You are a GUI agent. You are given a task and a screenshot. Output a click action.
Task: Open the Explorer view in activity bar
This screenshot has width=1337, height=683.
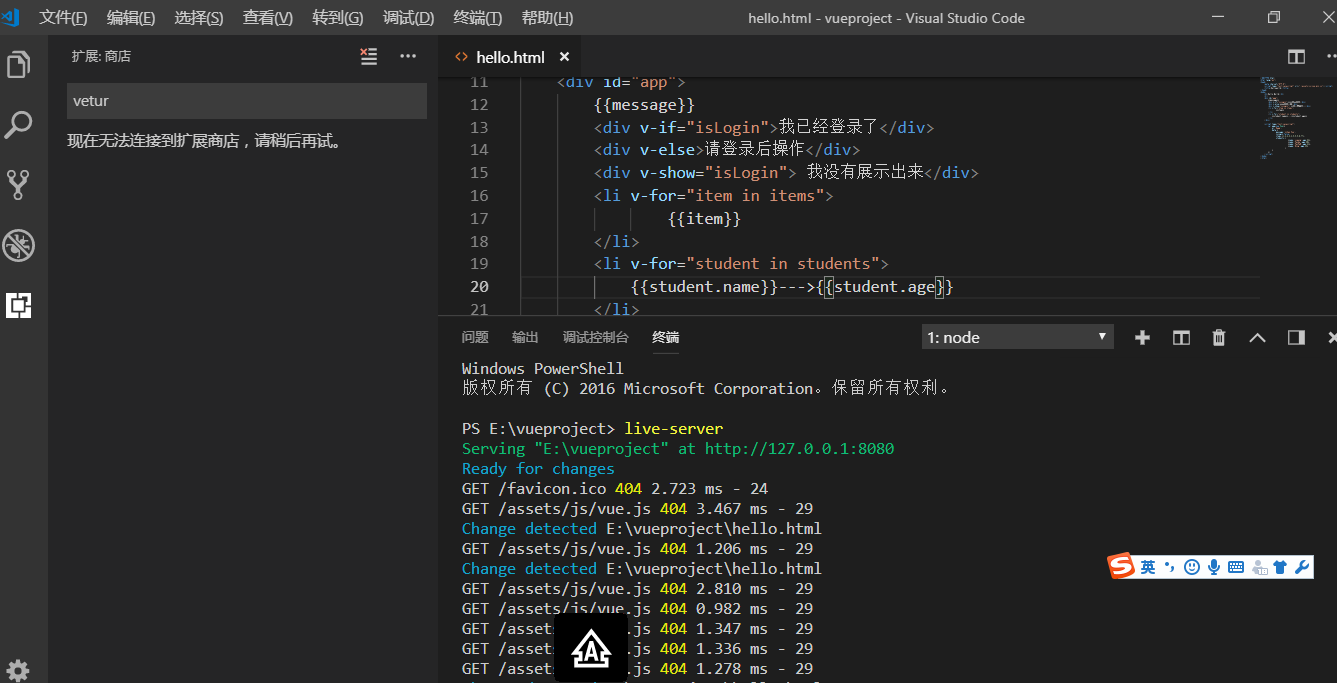pyautogui.click(x=19, y=66)
